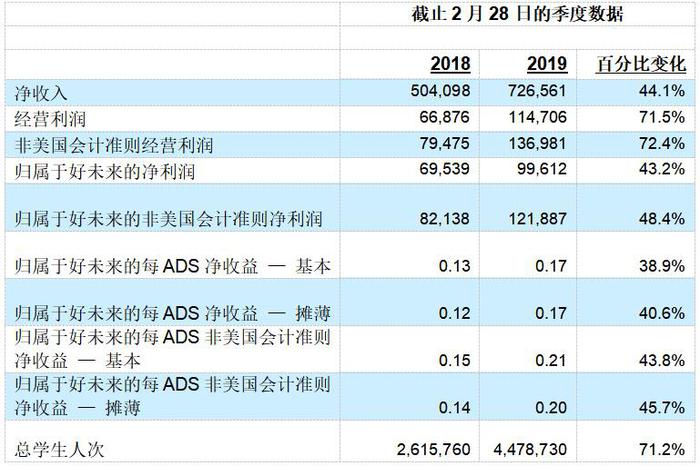The width and height of the screenshot is (700, 466).
Task: Click cell 121,887
Action: [538, 218]
